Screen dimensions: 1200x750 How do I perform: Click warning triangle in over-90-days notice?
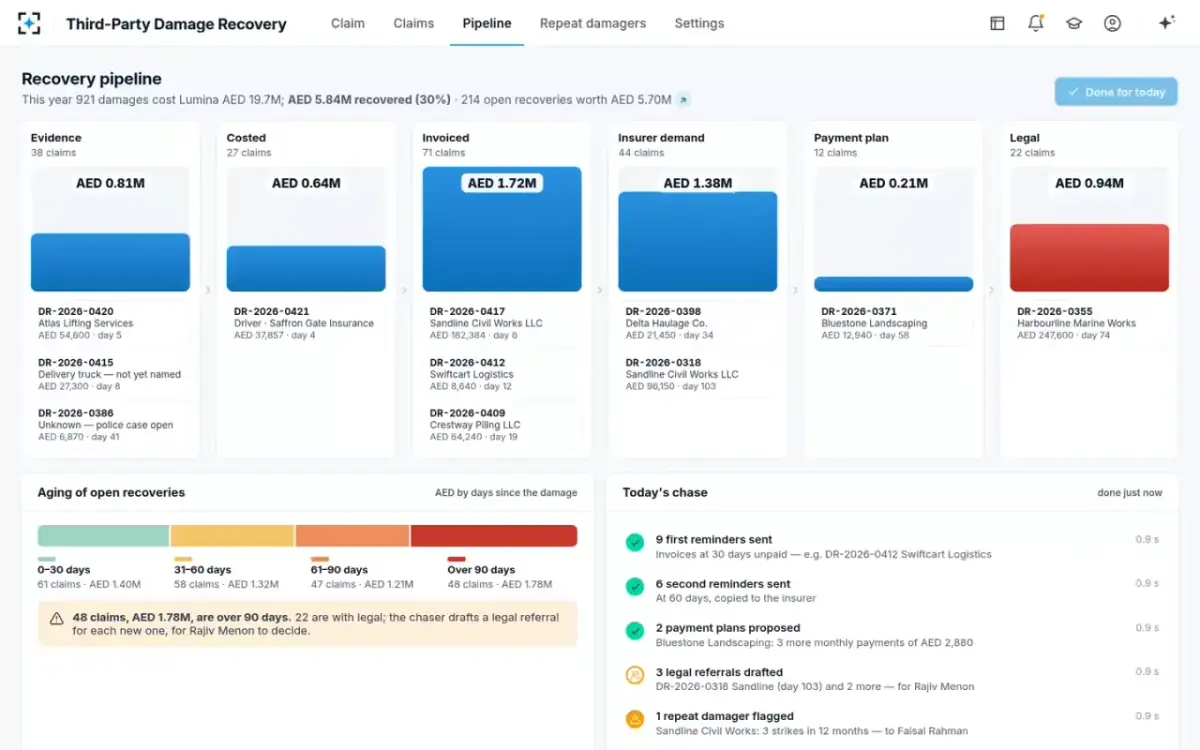(x=57, y=619)
